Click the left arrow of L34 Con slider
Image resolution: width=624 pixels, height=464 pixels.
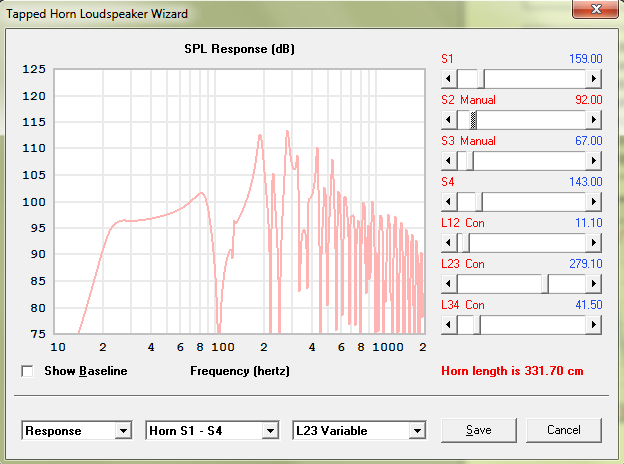coord(449,325)
